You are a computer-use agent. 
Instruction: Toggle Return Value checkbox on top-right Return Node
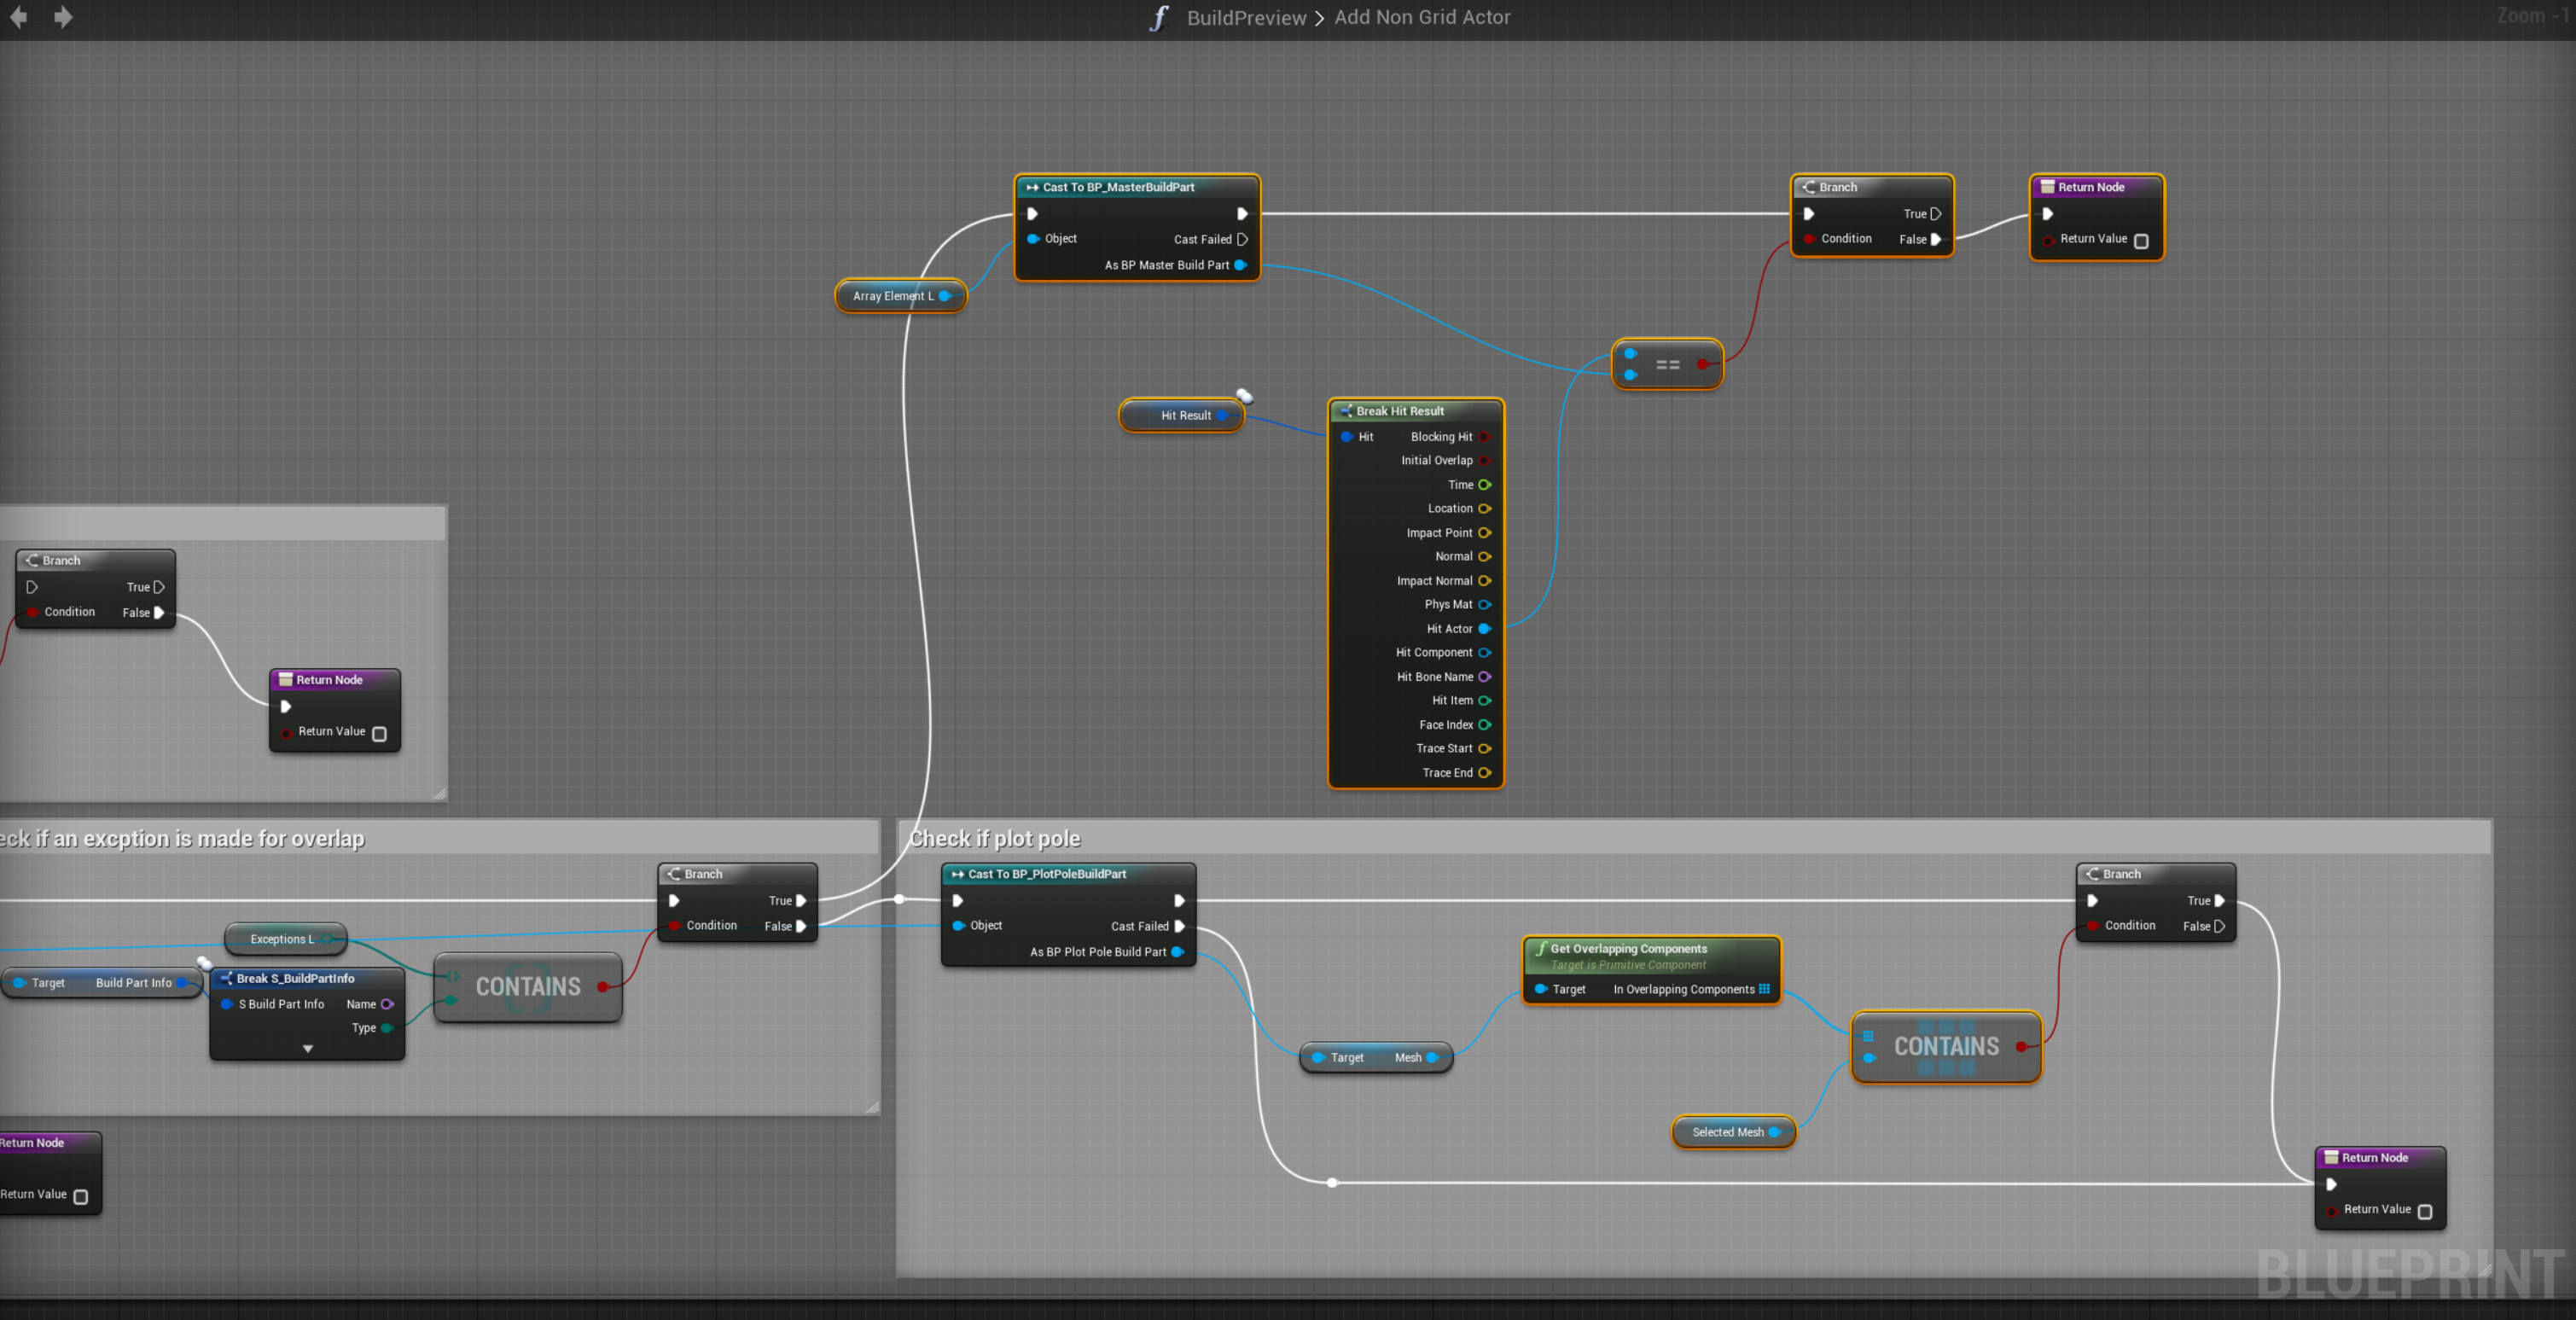[x=2140, y=241]
